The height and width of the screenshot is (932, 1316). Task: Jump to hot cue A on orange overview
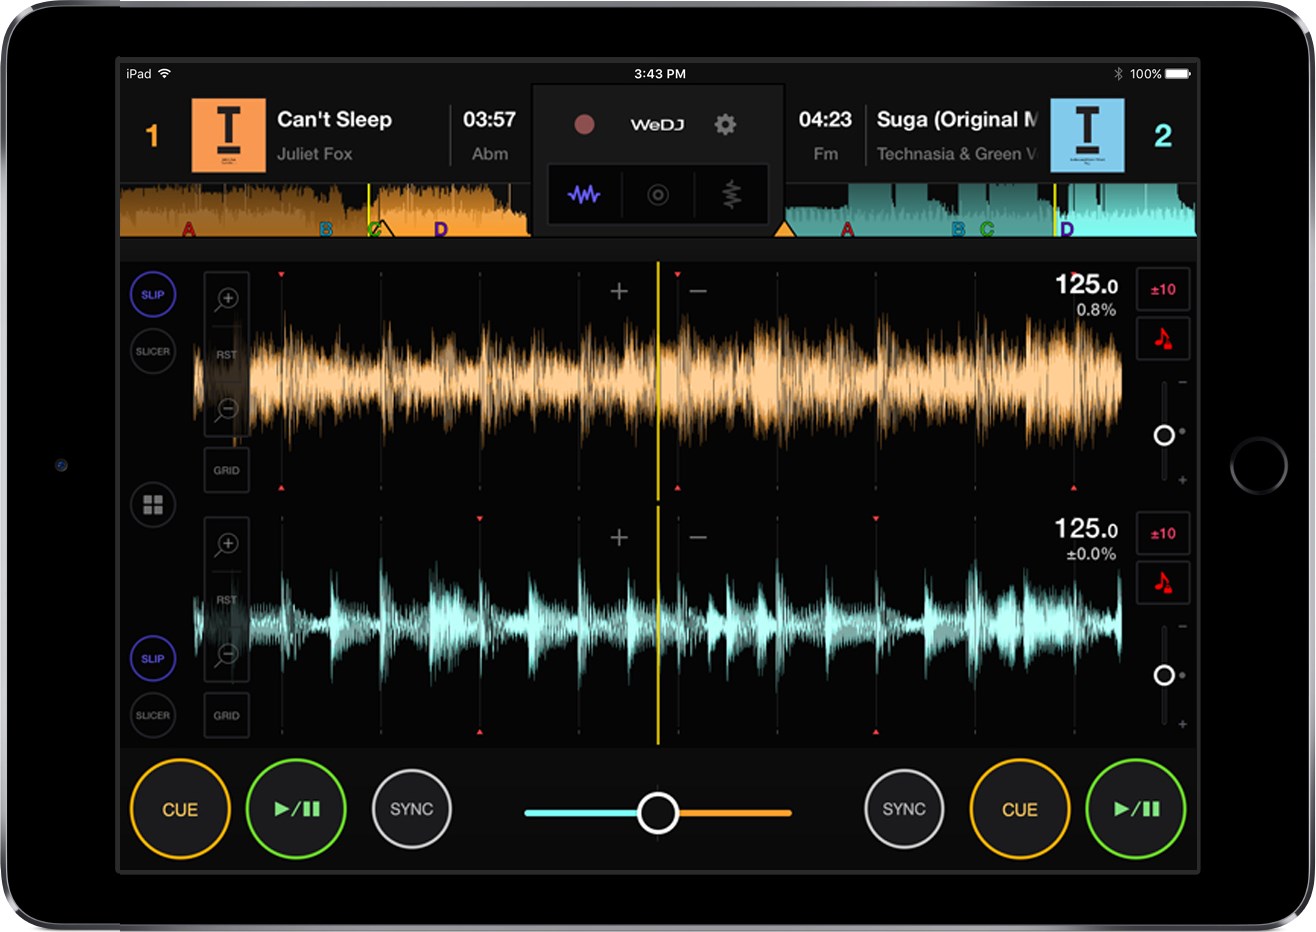[x=188, y=229]
